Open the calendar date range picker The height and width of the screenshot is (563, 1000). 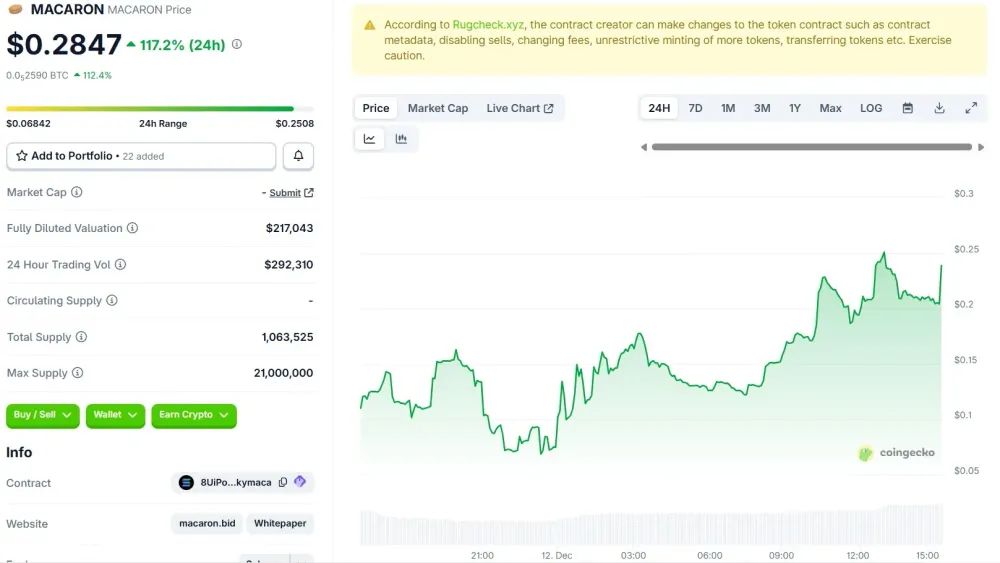point(907,108)
